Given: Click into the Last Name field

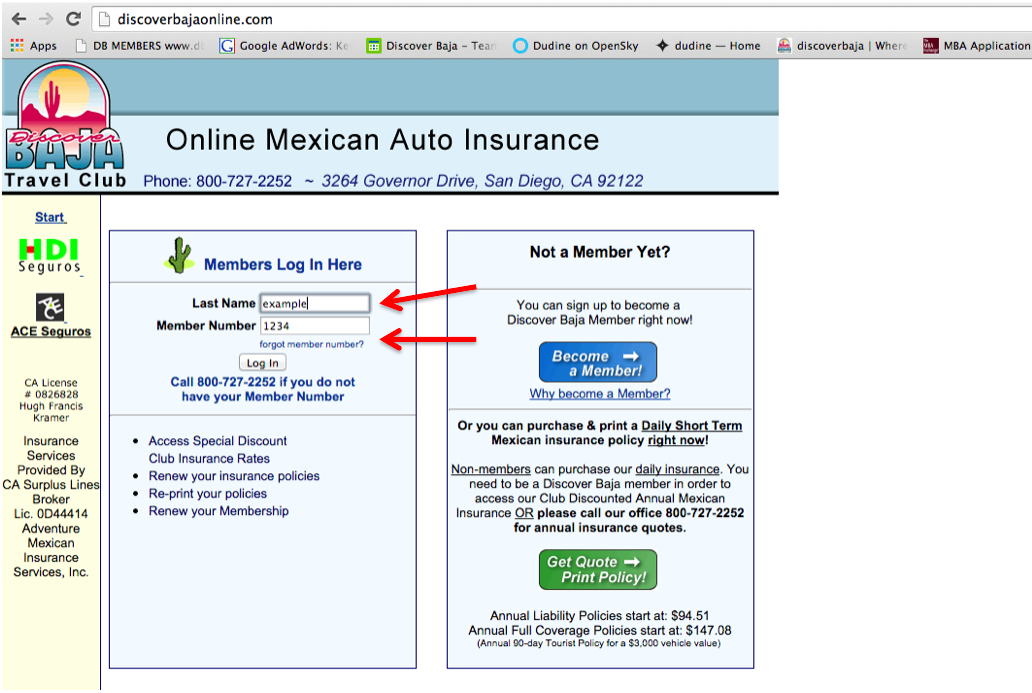Looking at the screenshot, I should click(x=314, y=303).
